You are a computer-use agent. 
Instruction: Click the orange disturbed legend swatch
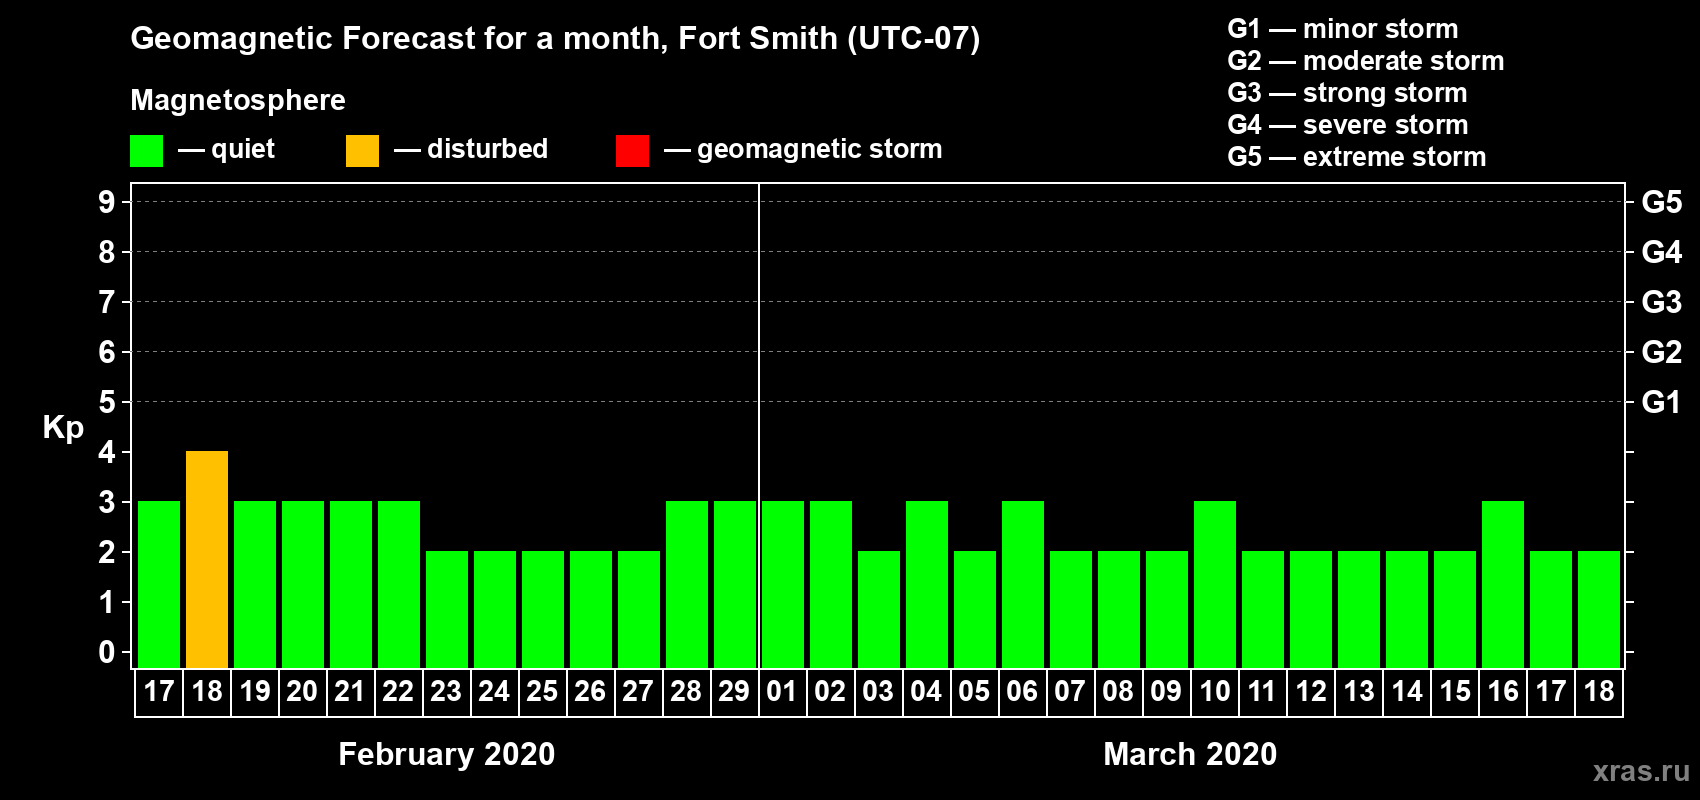pos(362,151)
